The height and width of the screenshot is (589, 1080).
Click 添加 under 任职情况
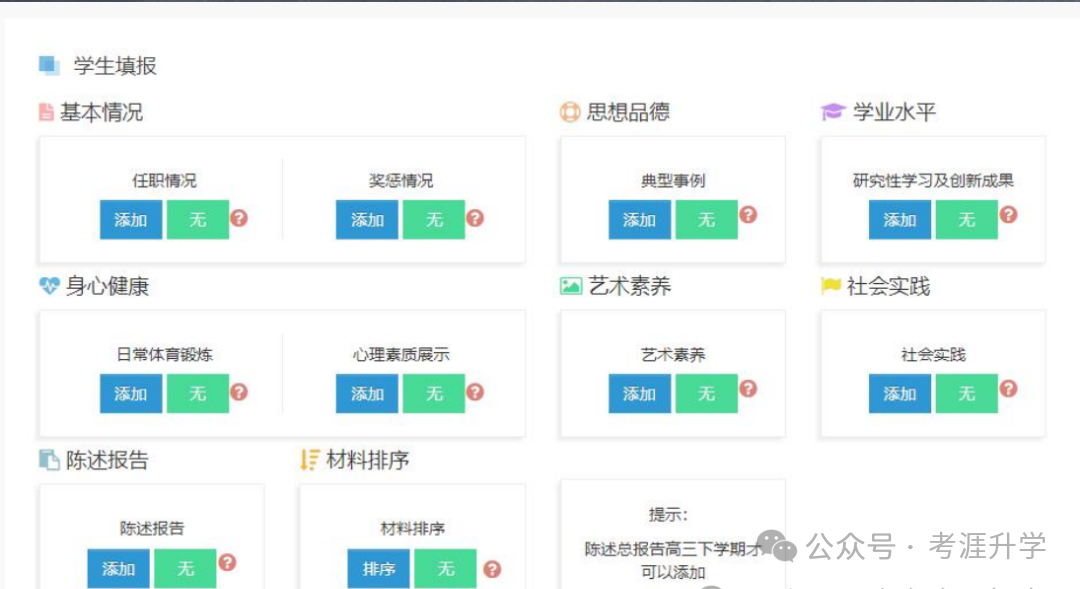130,219
